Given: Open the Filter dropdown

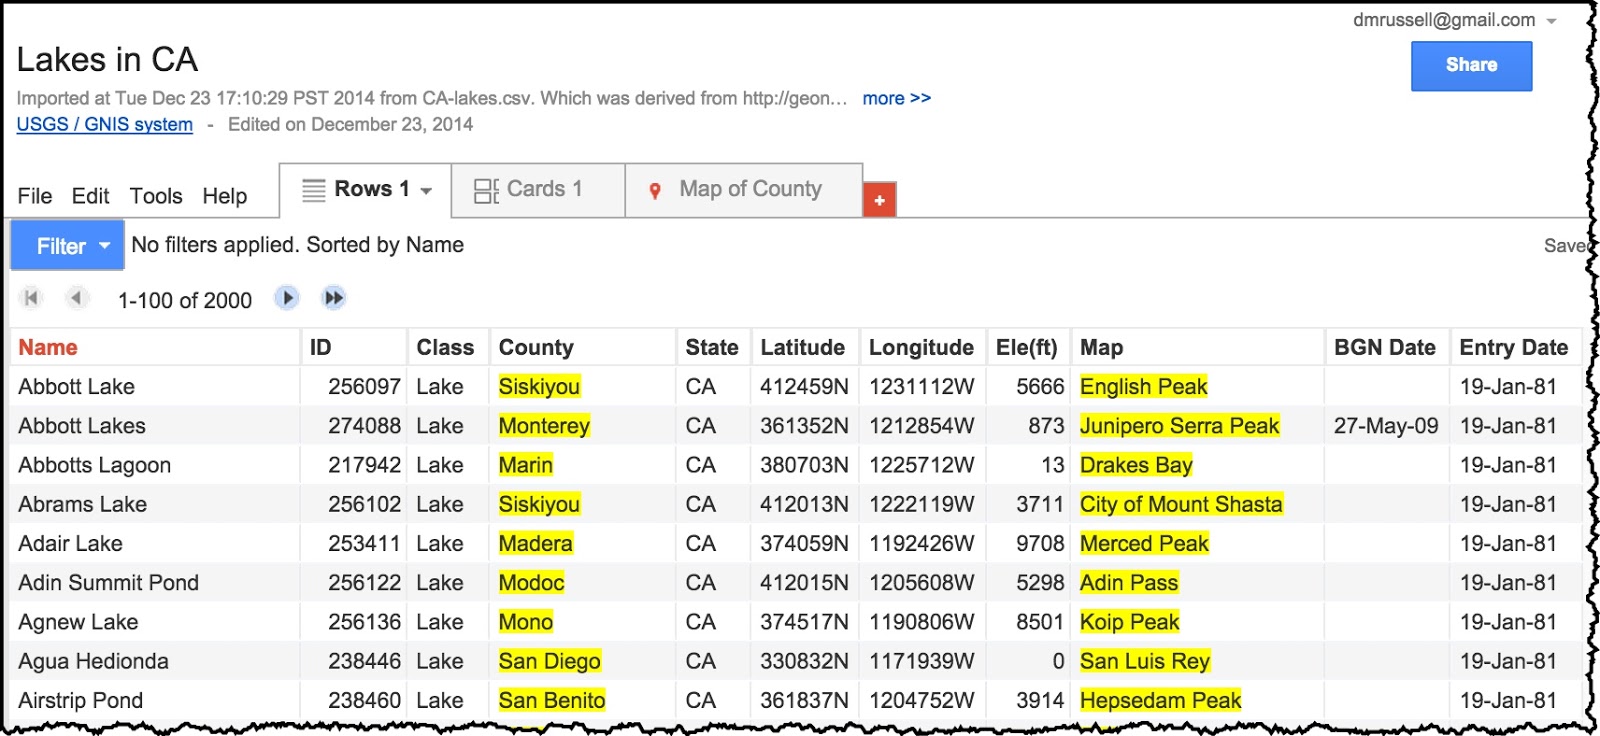Looking at the screenshot, I should point(67,246).
